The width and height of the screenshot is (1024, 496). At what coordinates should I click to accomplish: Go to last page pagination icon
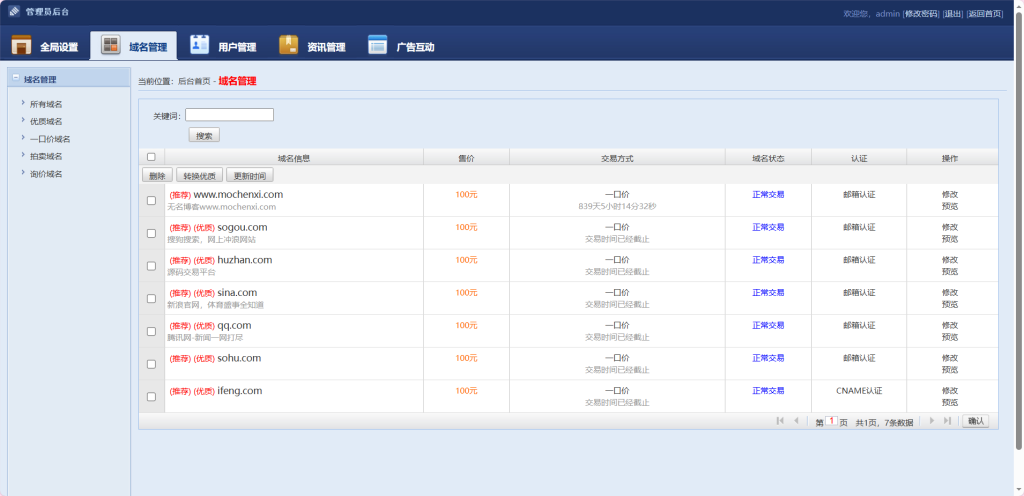947,421
